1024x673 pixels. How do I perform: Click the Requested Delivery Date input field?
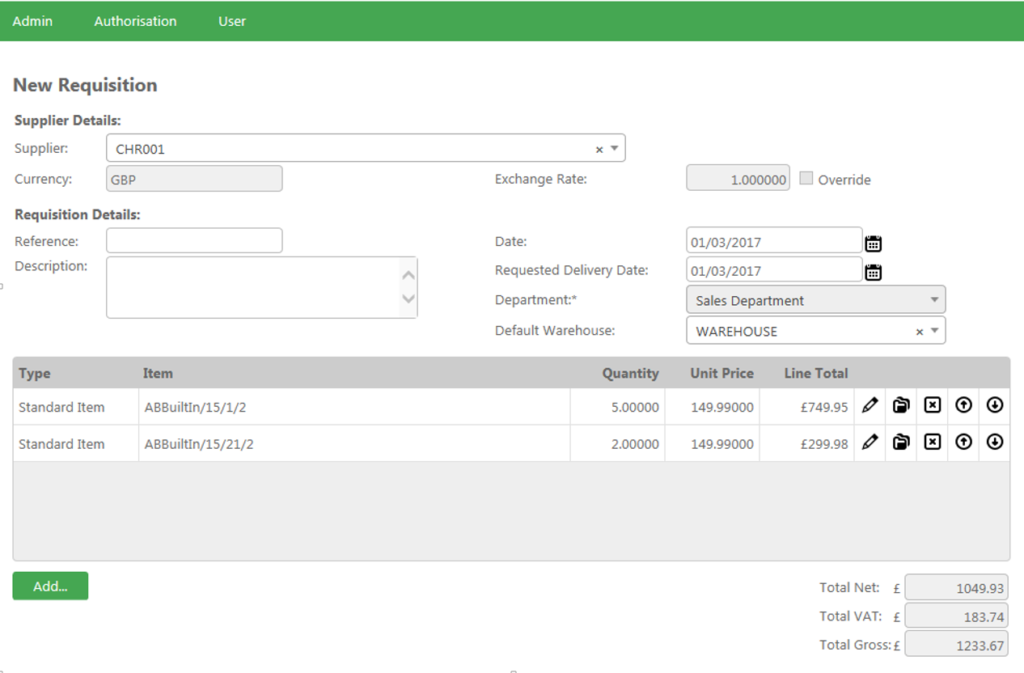(774, 270)
